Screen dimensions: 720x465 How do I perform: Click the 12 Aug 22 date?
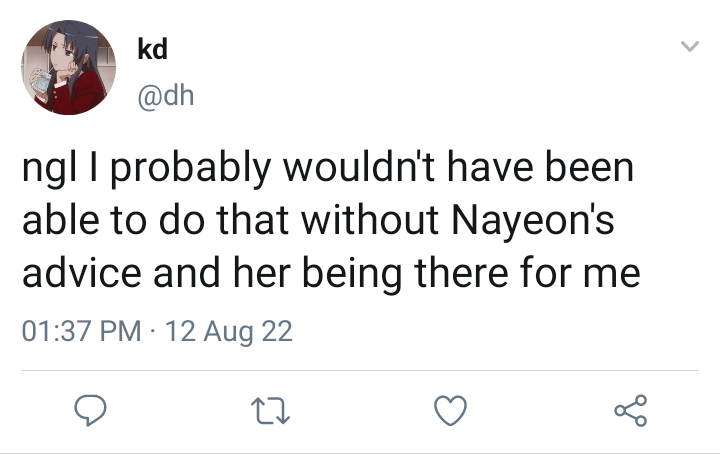click(x=228, y=331)
